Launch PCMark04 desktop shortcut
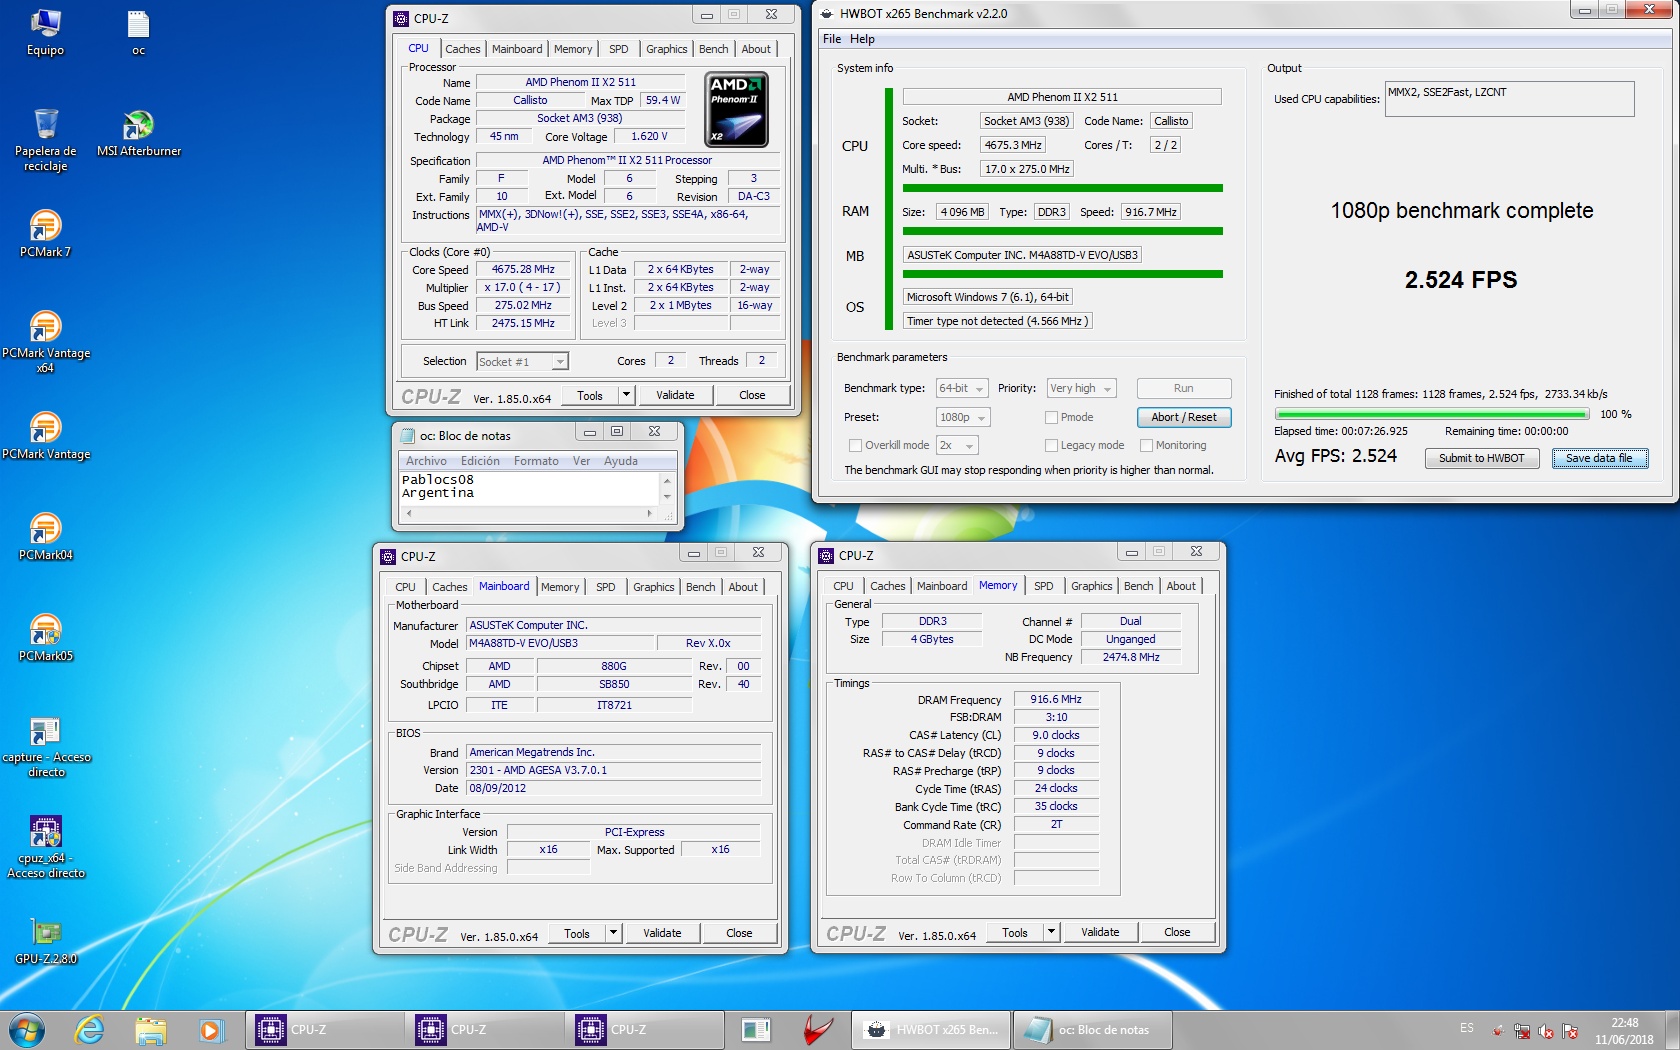This screenshot has width=1680, height=1050. [x=45, y=537]
